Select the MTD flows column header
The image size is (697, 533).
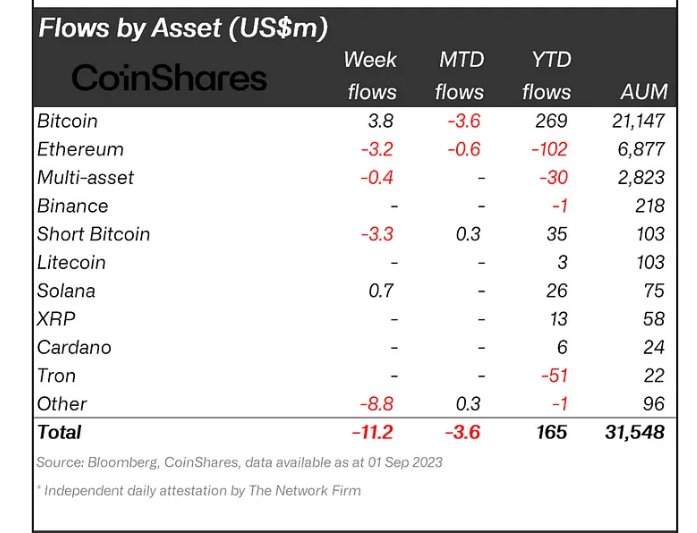(459, 75)
